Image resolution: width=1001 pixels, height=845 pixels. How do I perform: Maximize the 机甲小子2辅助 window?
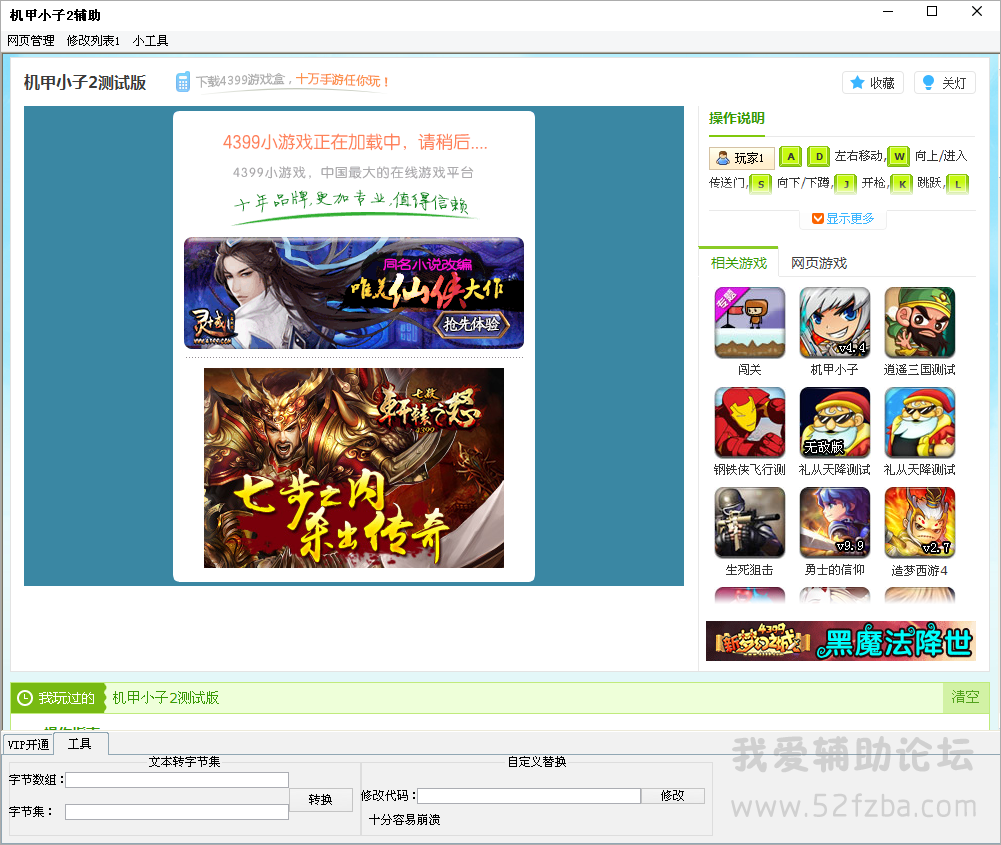point(932,11)
